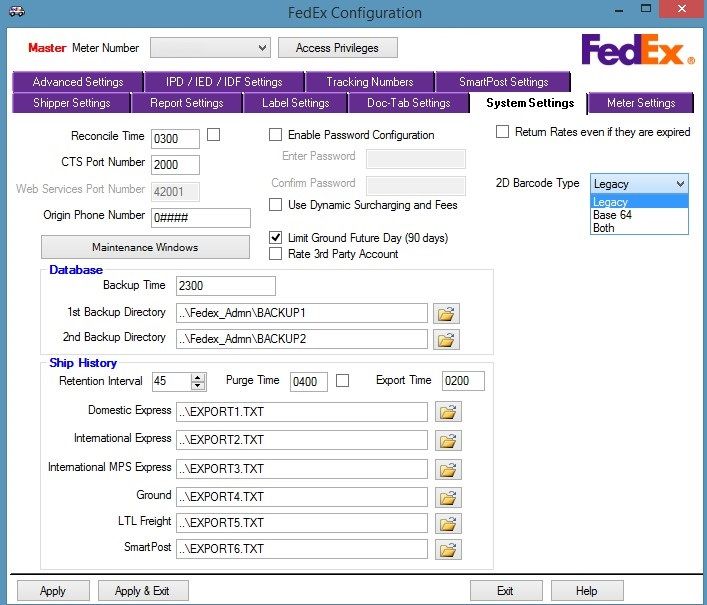
Task: Open Help
Action: tap(587, 591)
